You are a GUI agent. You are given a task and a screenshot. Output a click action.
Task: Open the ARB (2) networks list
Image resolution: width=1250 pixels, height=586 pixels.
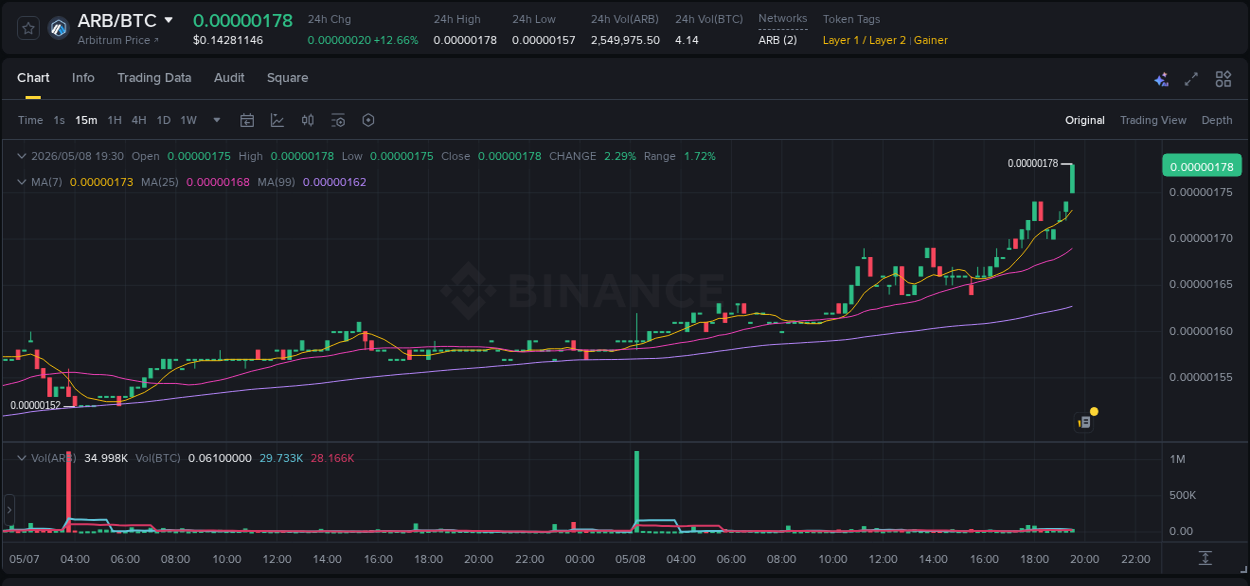778,40
